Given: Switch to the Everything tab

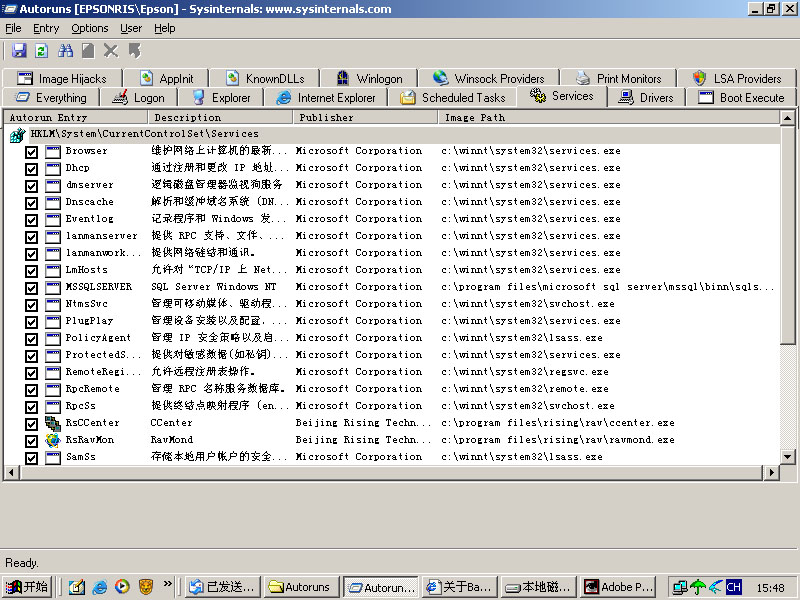Looking at the screenshot, I should click(51, 97).
